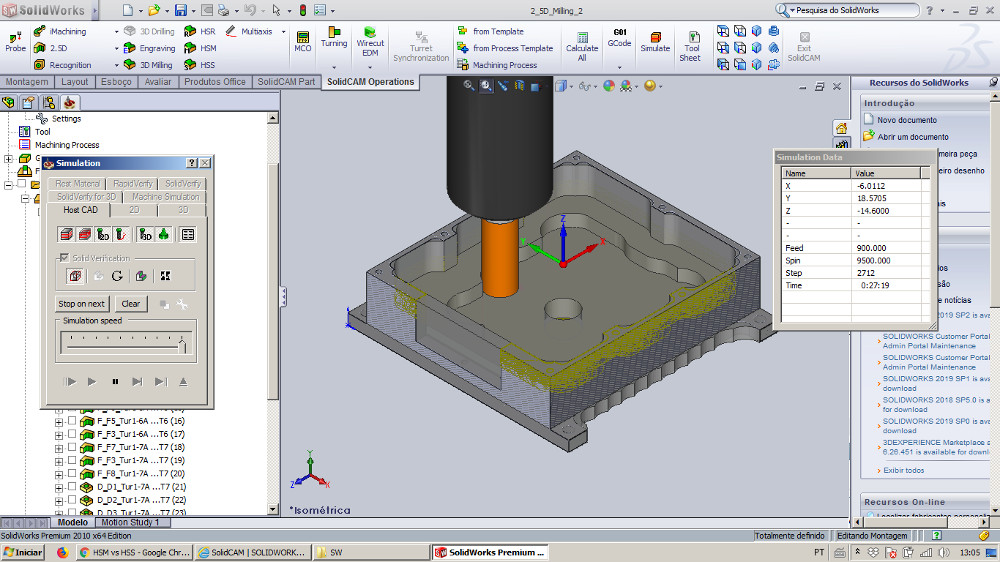The width and height of the screenshot is (1000, 562).
Task: Check the F_F3_Tur1-6A T6 (17) operation box
Action: point(72,434)
